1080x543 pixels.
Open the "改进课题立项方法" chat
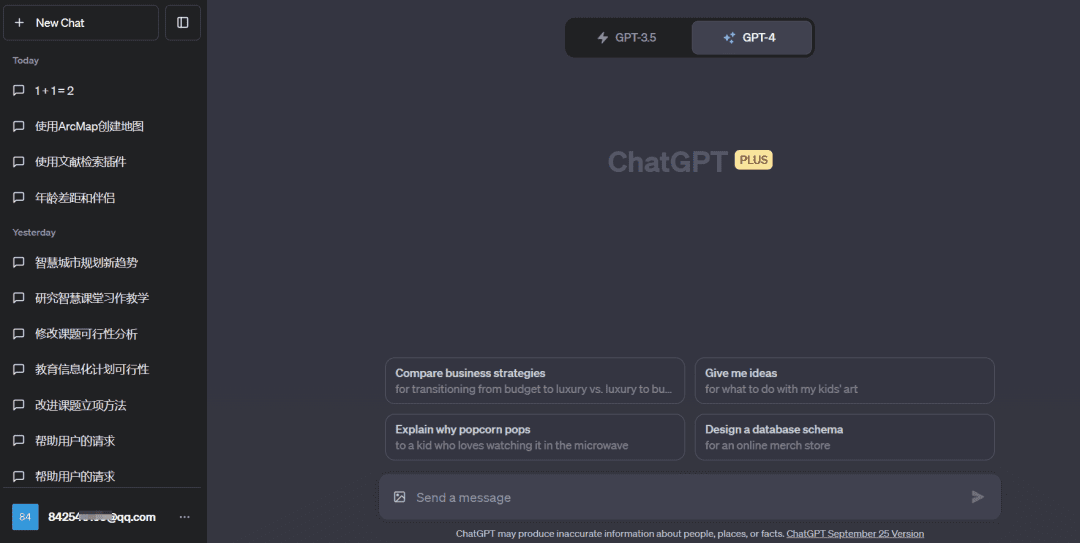[102, 405]
